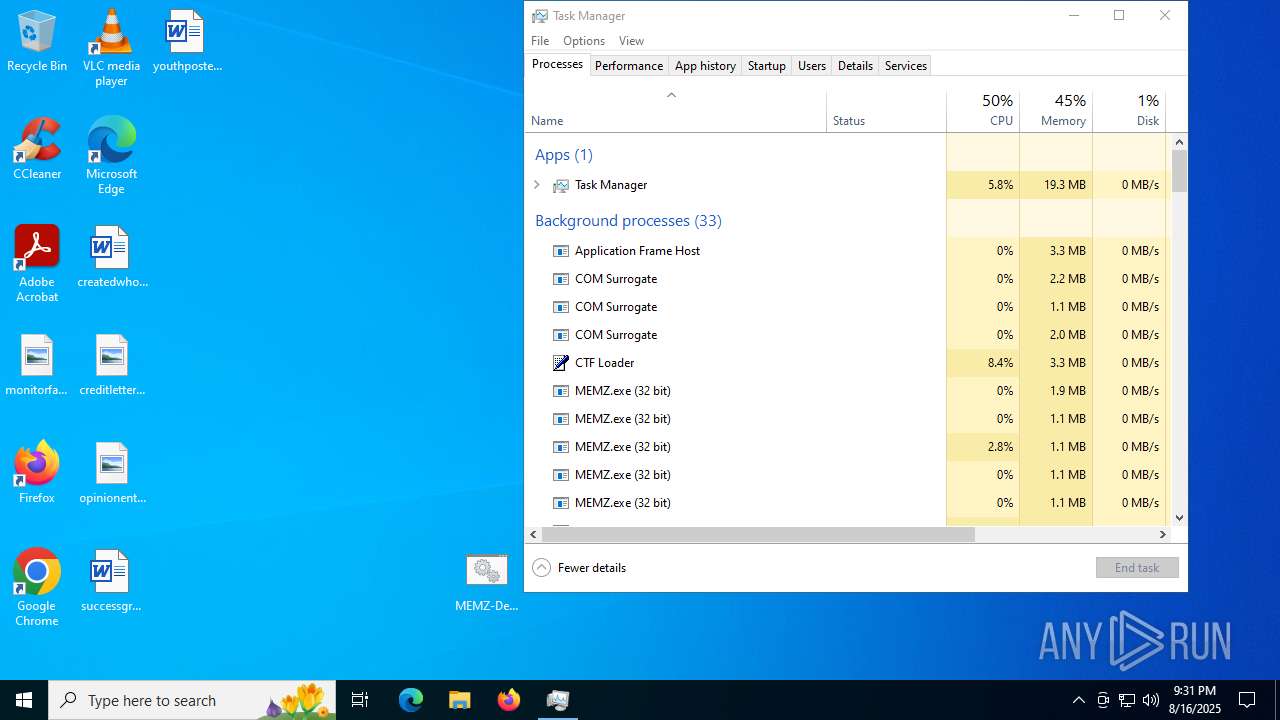Collapse to Fewer details view
This screenshot has width=1280, height=720.
[580, 568]
